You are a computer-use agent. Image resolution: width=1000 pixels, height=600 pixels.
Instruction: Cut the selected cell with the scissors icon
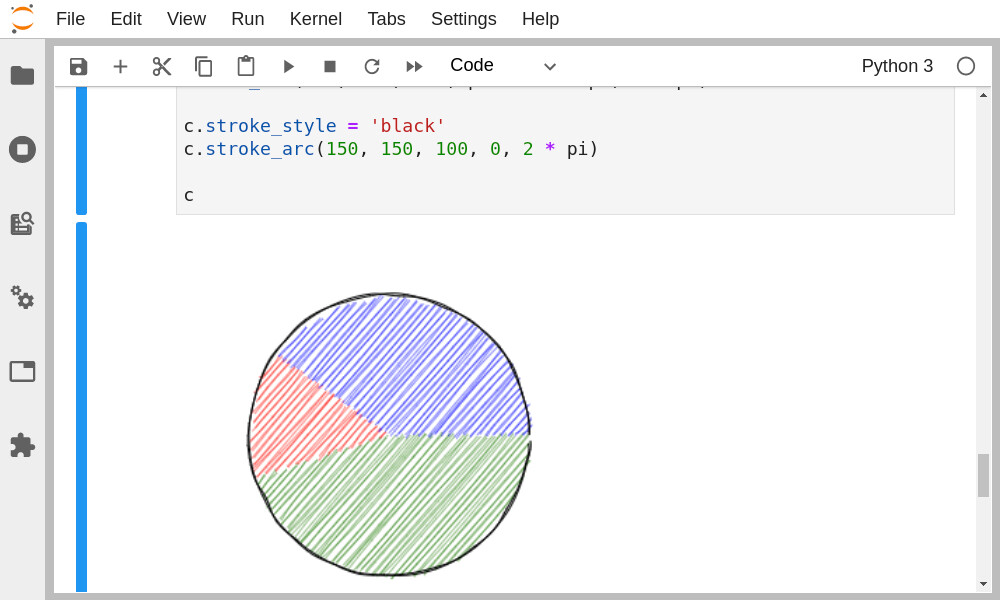pyautogui.click(x=162, y=66)
